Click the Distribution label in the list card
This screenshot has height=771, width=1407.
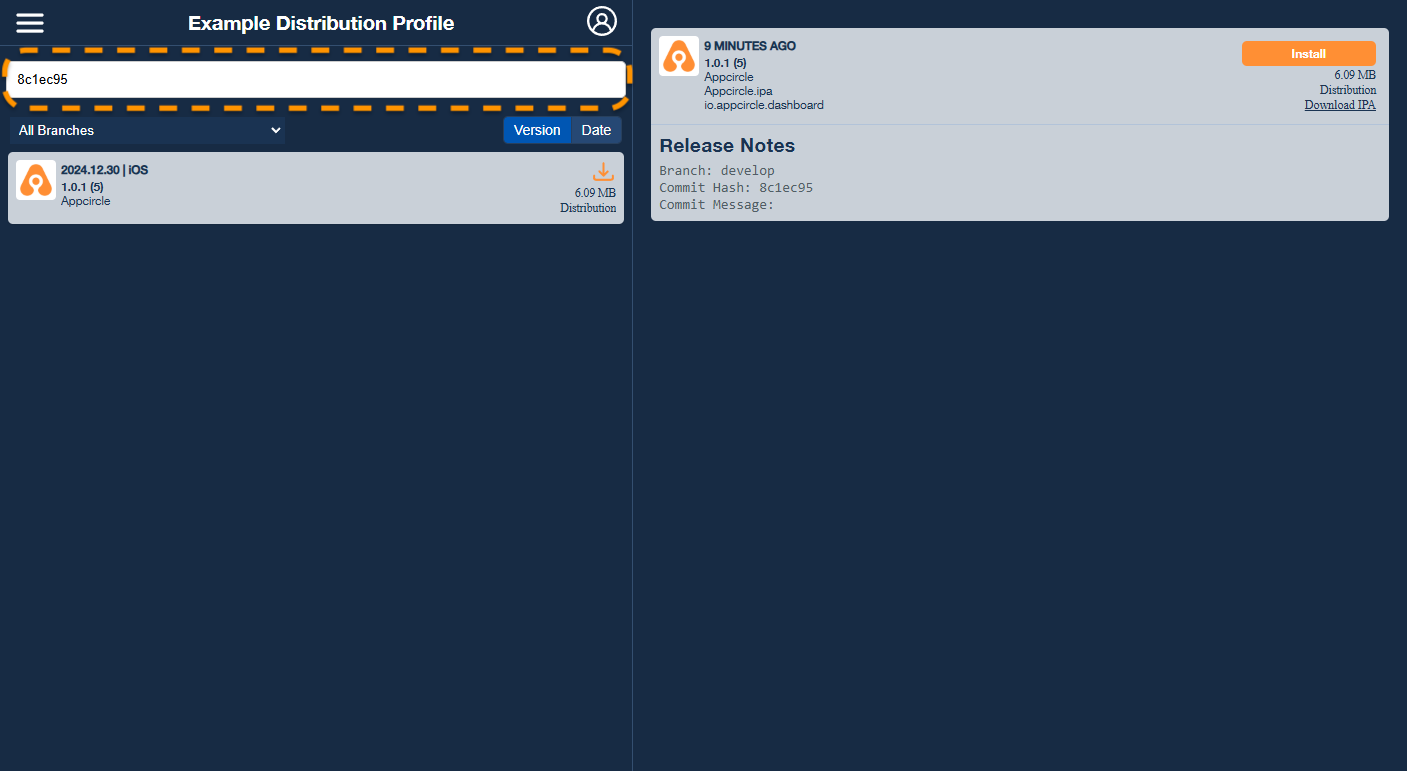pos(588,208)
